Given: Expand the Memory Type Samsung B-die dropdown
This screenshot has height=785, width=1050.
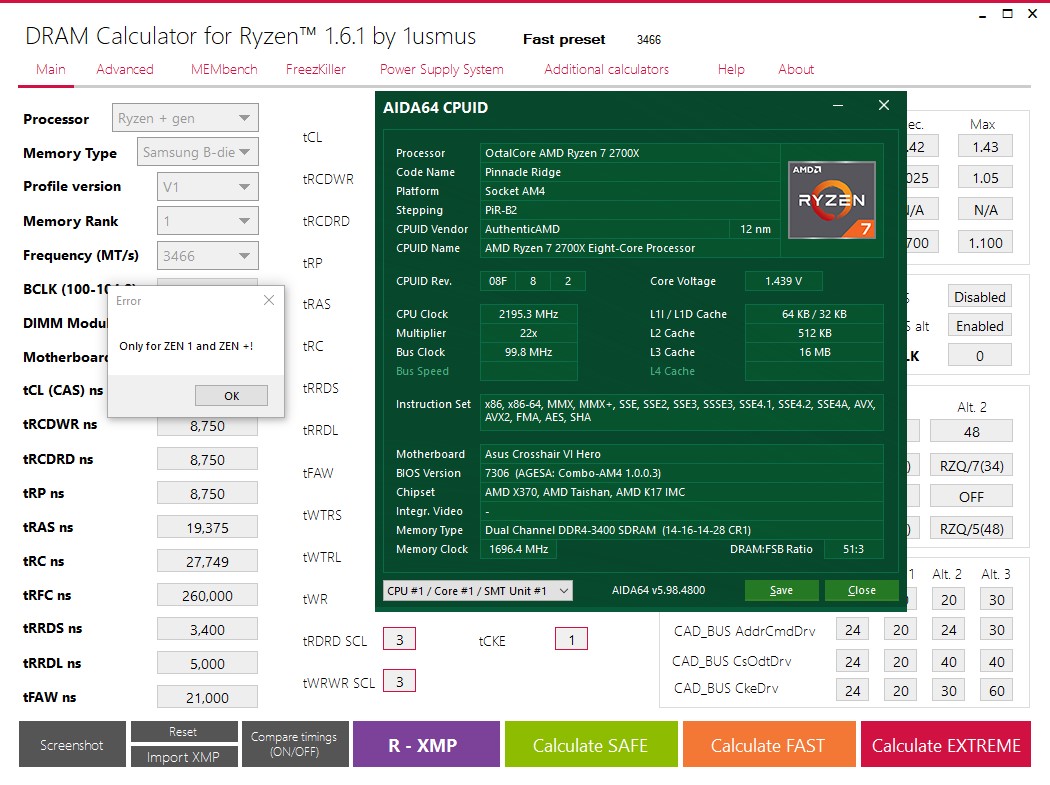Looking at the screenshot, I should pyautogui.click(x=198, y=152).
